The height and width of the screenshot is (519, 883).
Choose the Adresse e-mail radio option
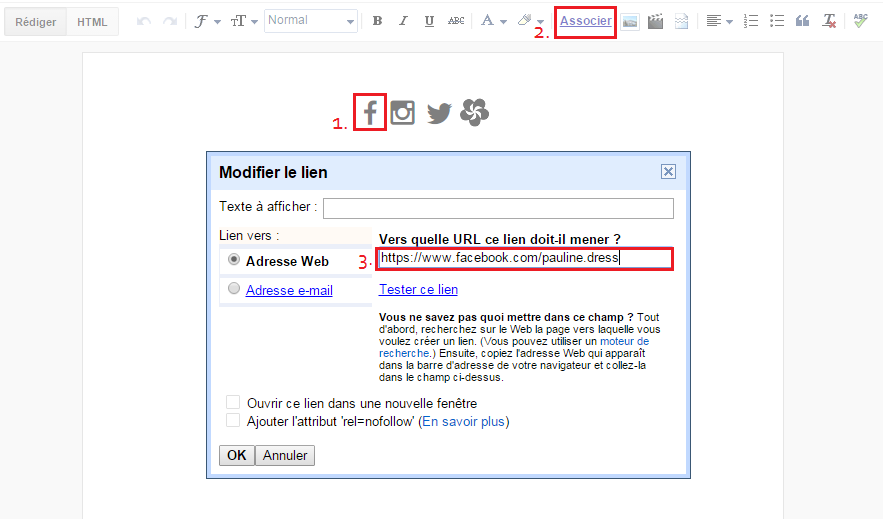tap(235, 289)
